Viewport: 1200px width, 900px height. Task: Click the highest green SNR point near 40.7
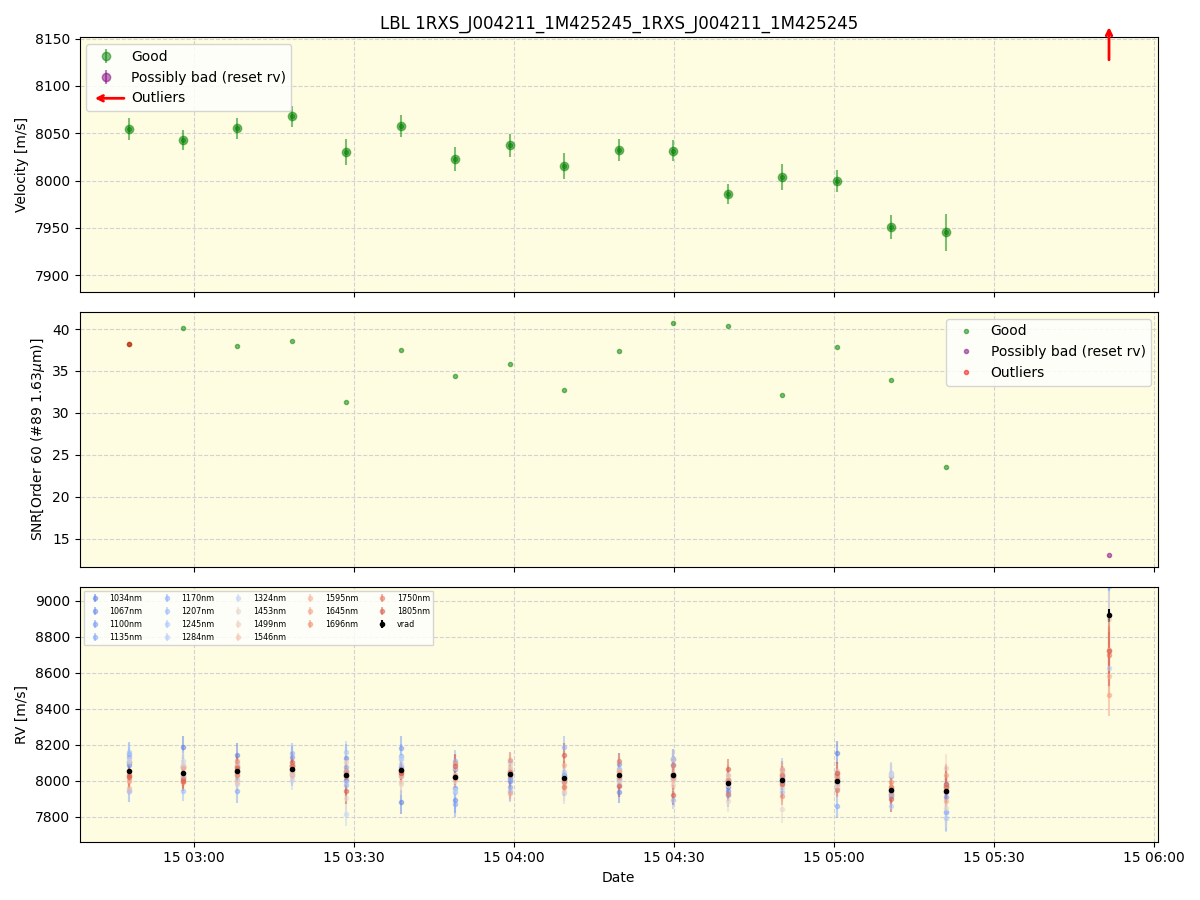pyautogui.click(x=673, y=323)
